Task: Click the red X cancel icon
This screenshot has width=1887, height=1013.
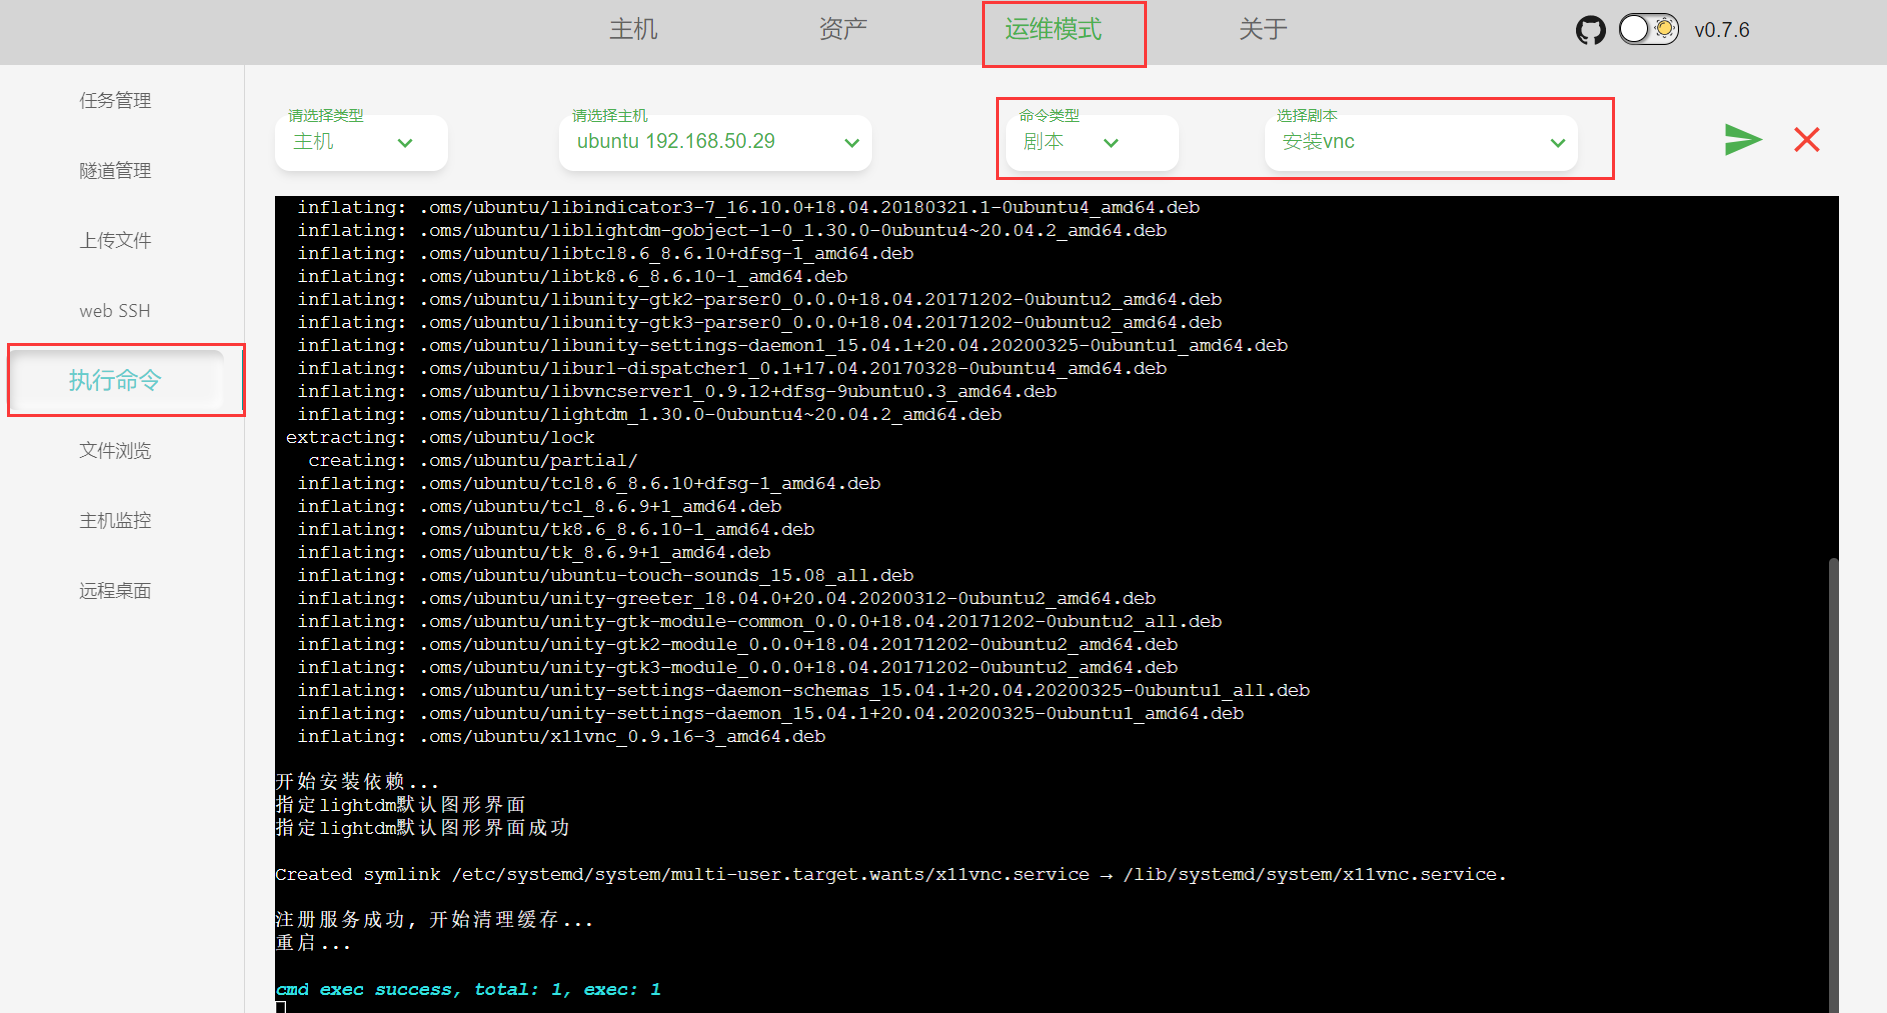Action: click(x=1807, y=139)
